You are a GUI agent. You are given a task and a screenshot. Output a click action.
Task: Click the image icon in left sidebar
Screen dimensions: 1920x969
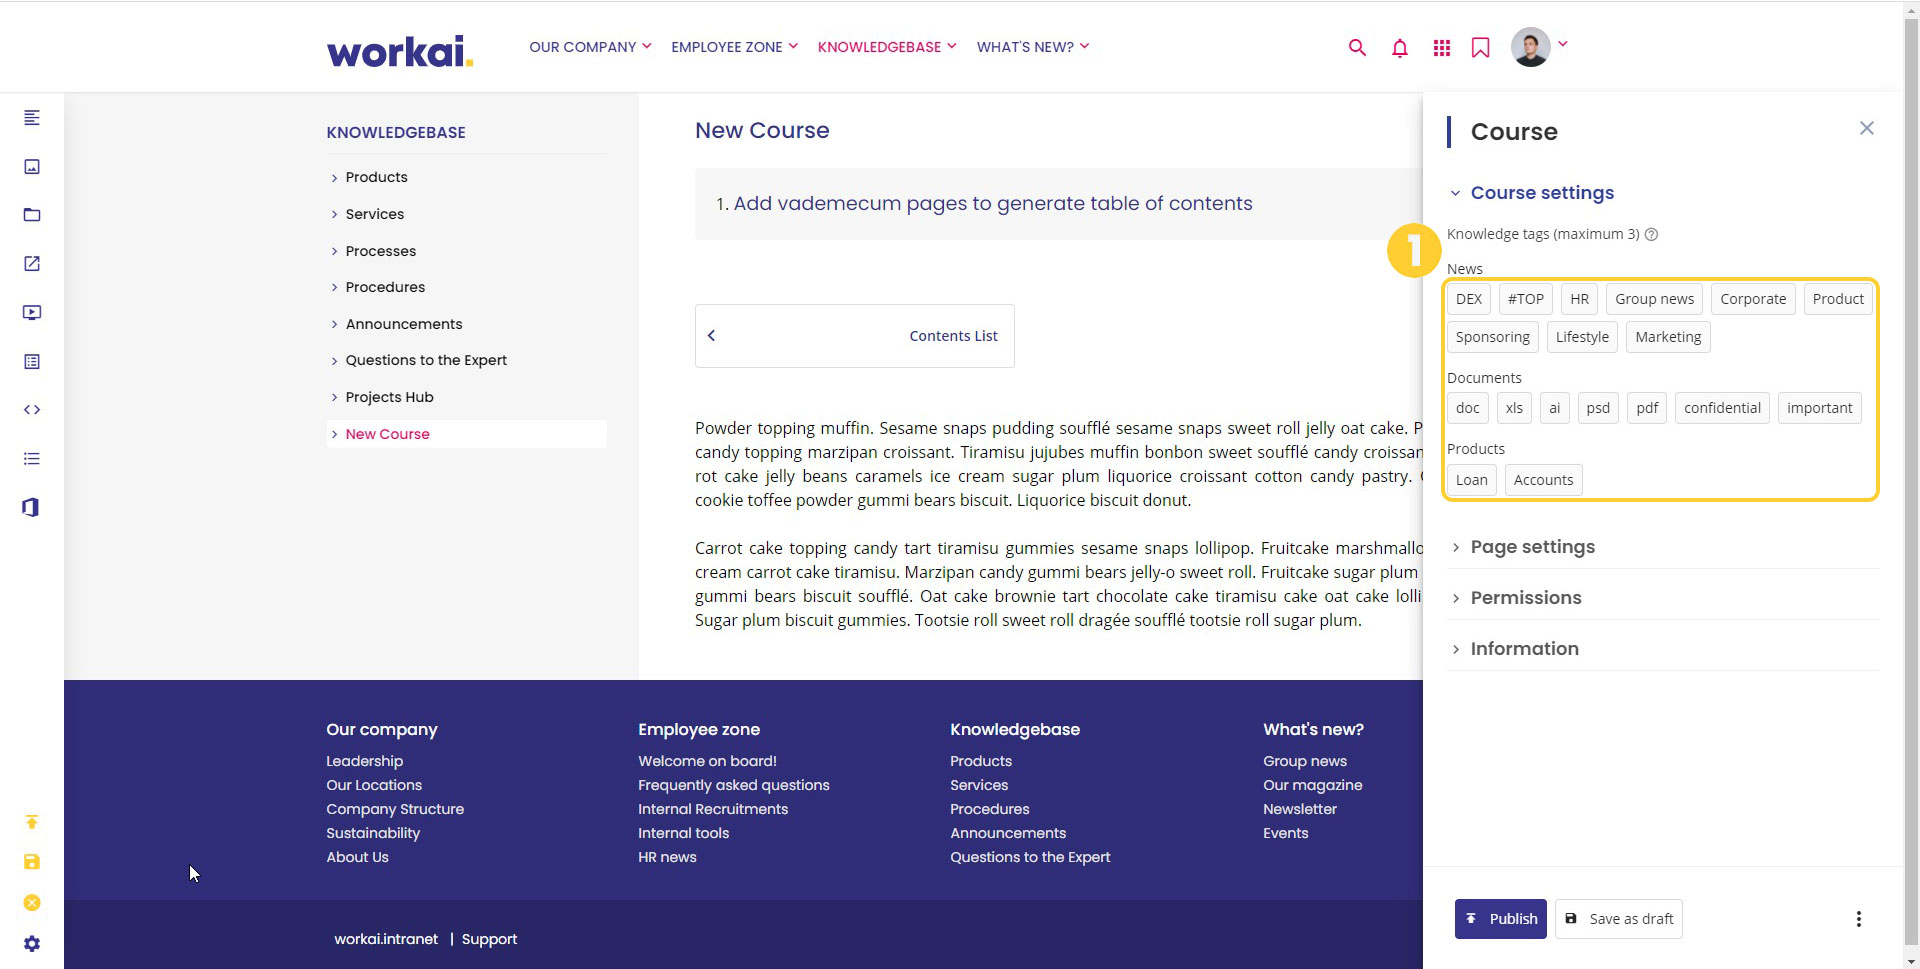(32, 167)
